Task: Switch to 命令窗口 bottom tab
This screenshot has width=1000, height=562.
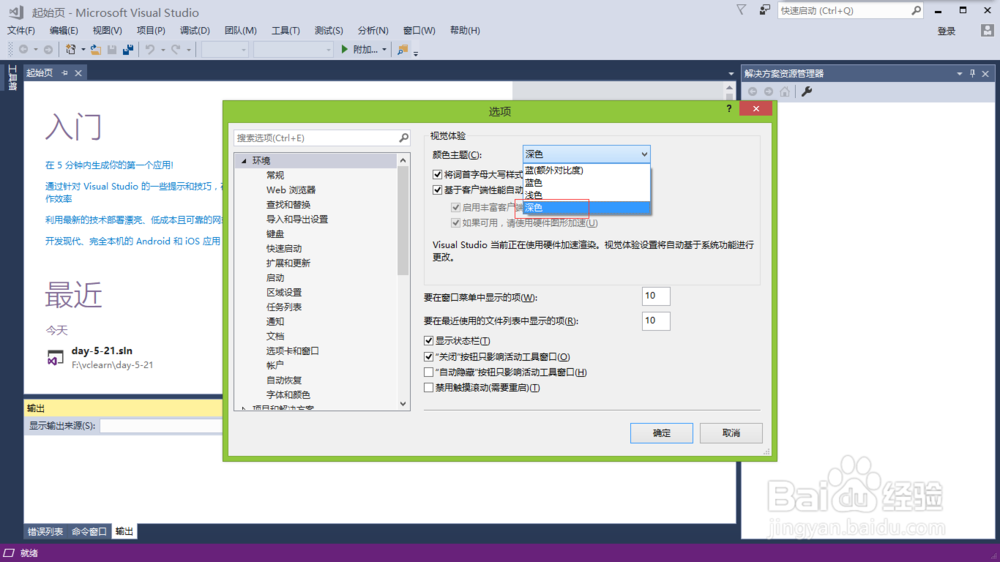Action: click(89, 531)
